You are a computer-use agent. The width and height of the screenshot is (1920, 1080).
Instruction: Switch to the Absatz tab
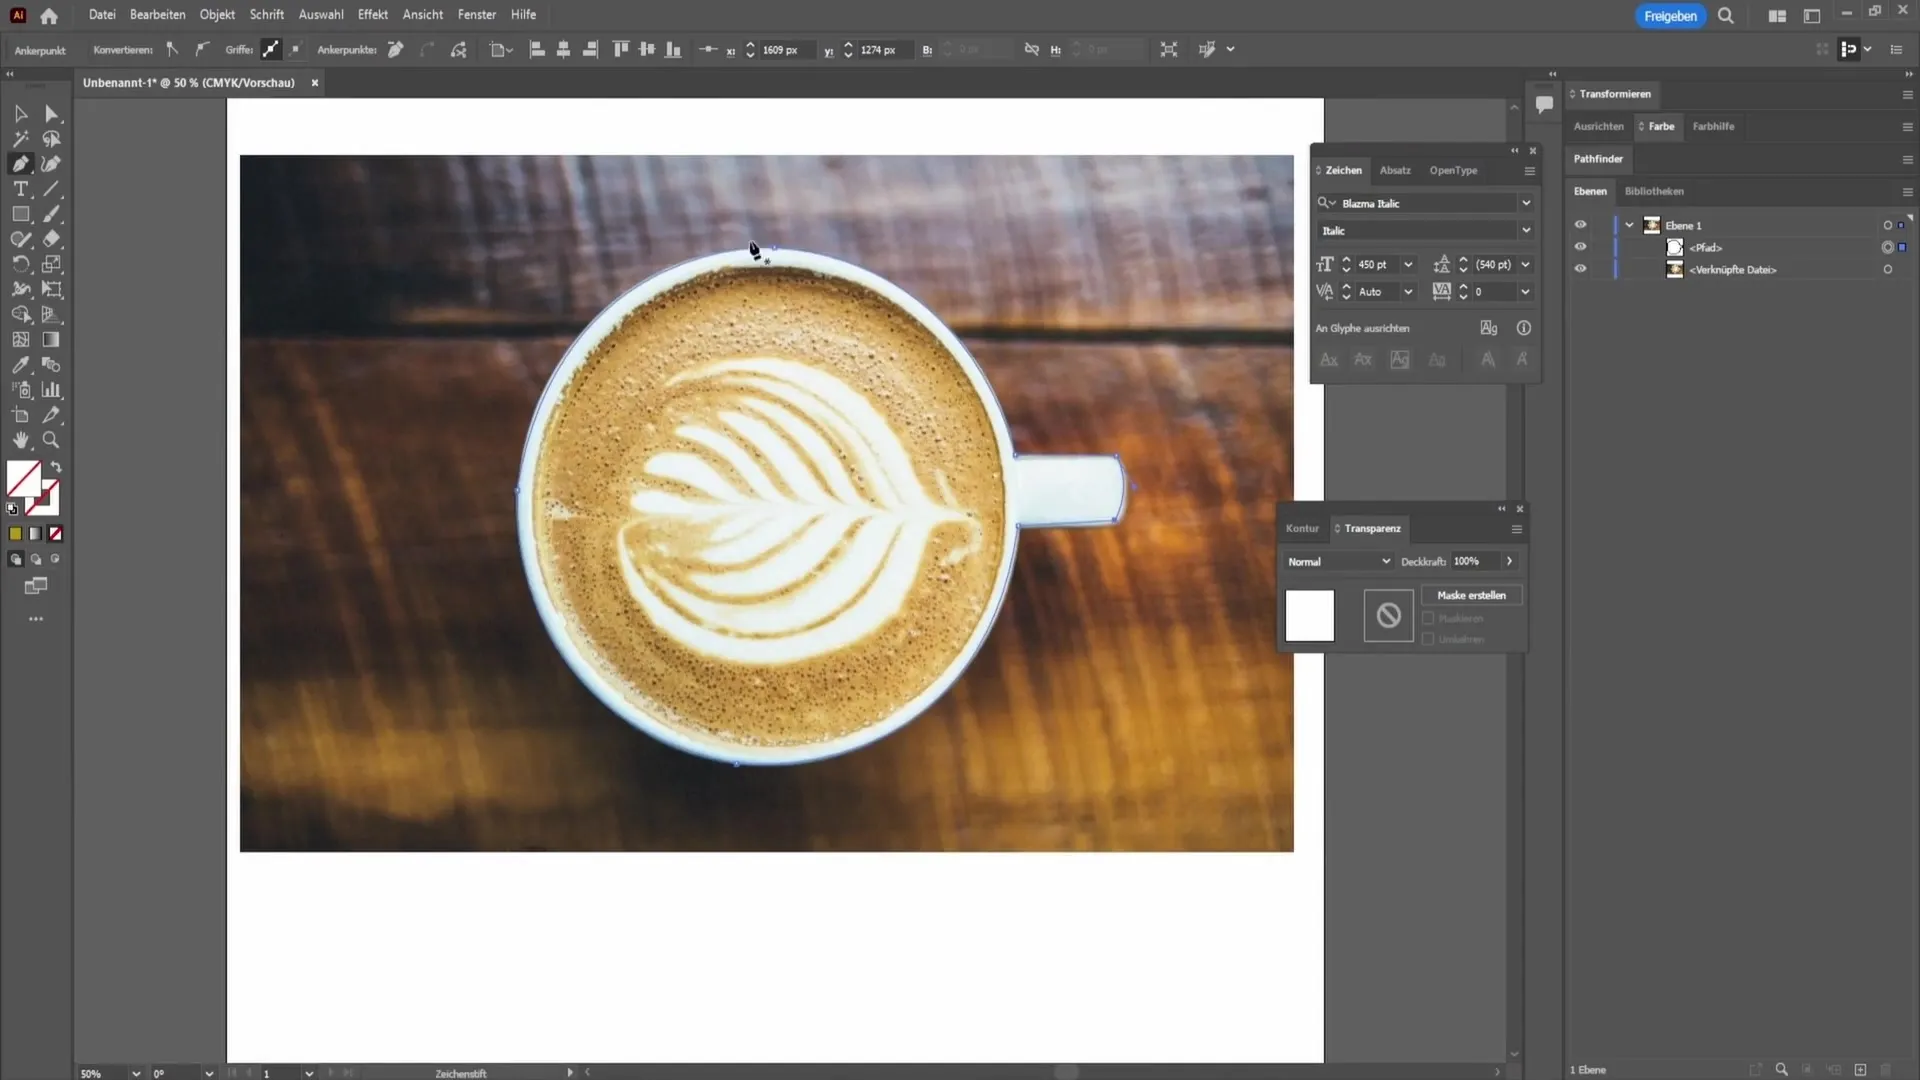(x=1395, y=171)
